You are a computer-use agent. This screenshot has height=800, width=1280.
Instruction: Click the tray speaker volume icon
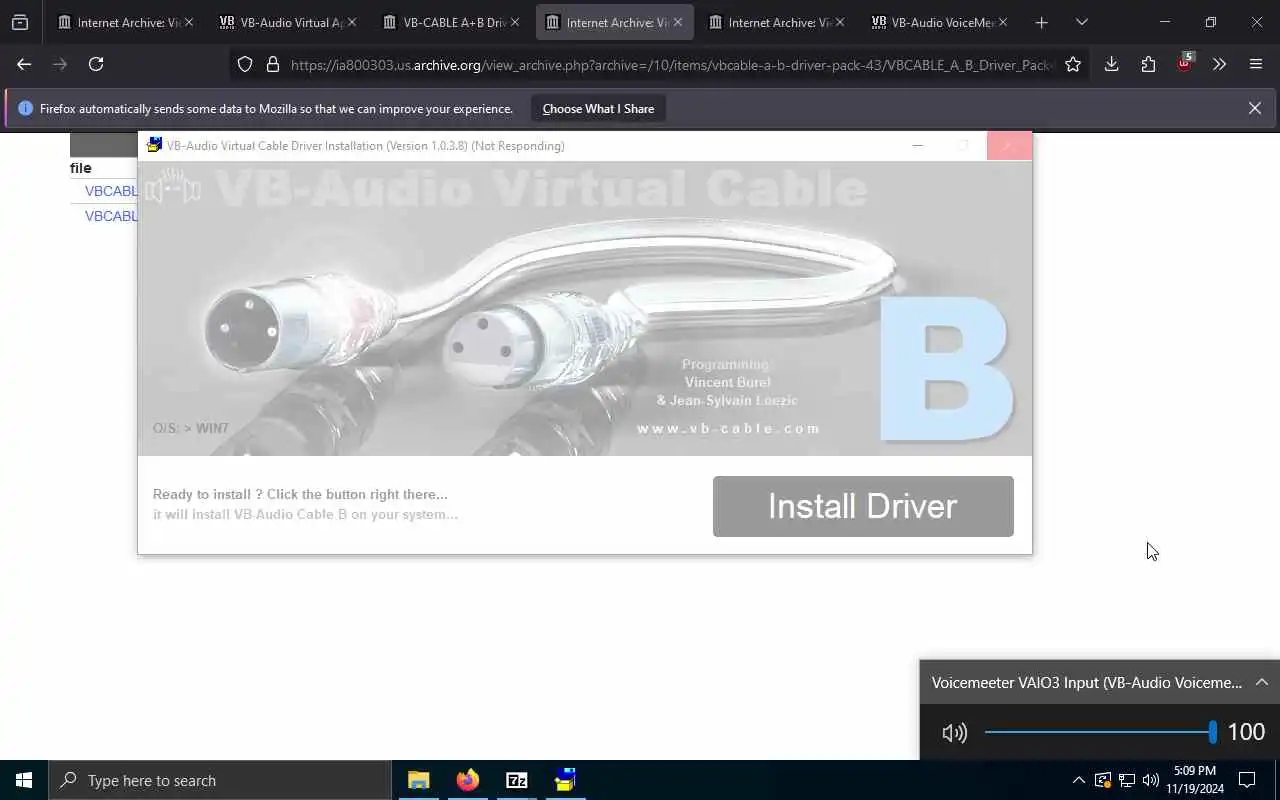point(1150,780)
